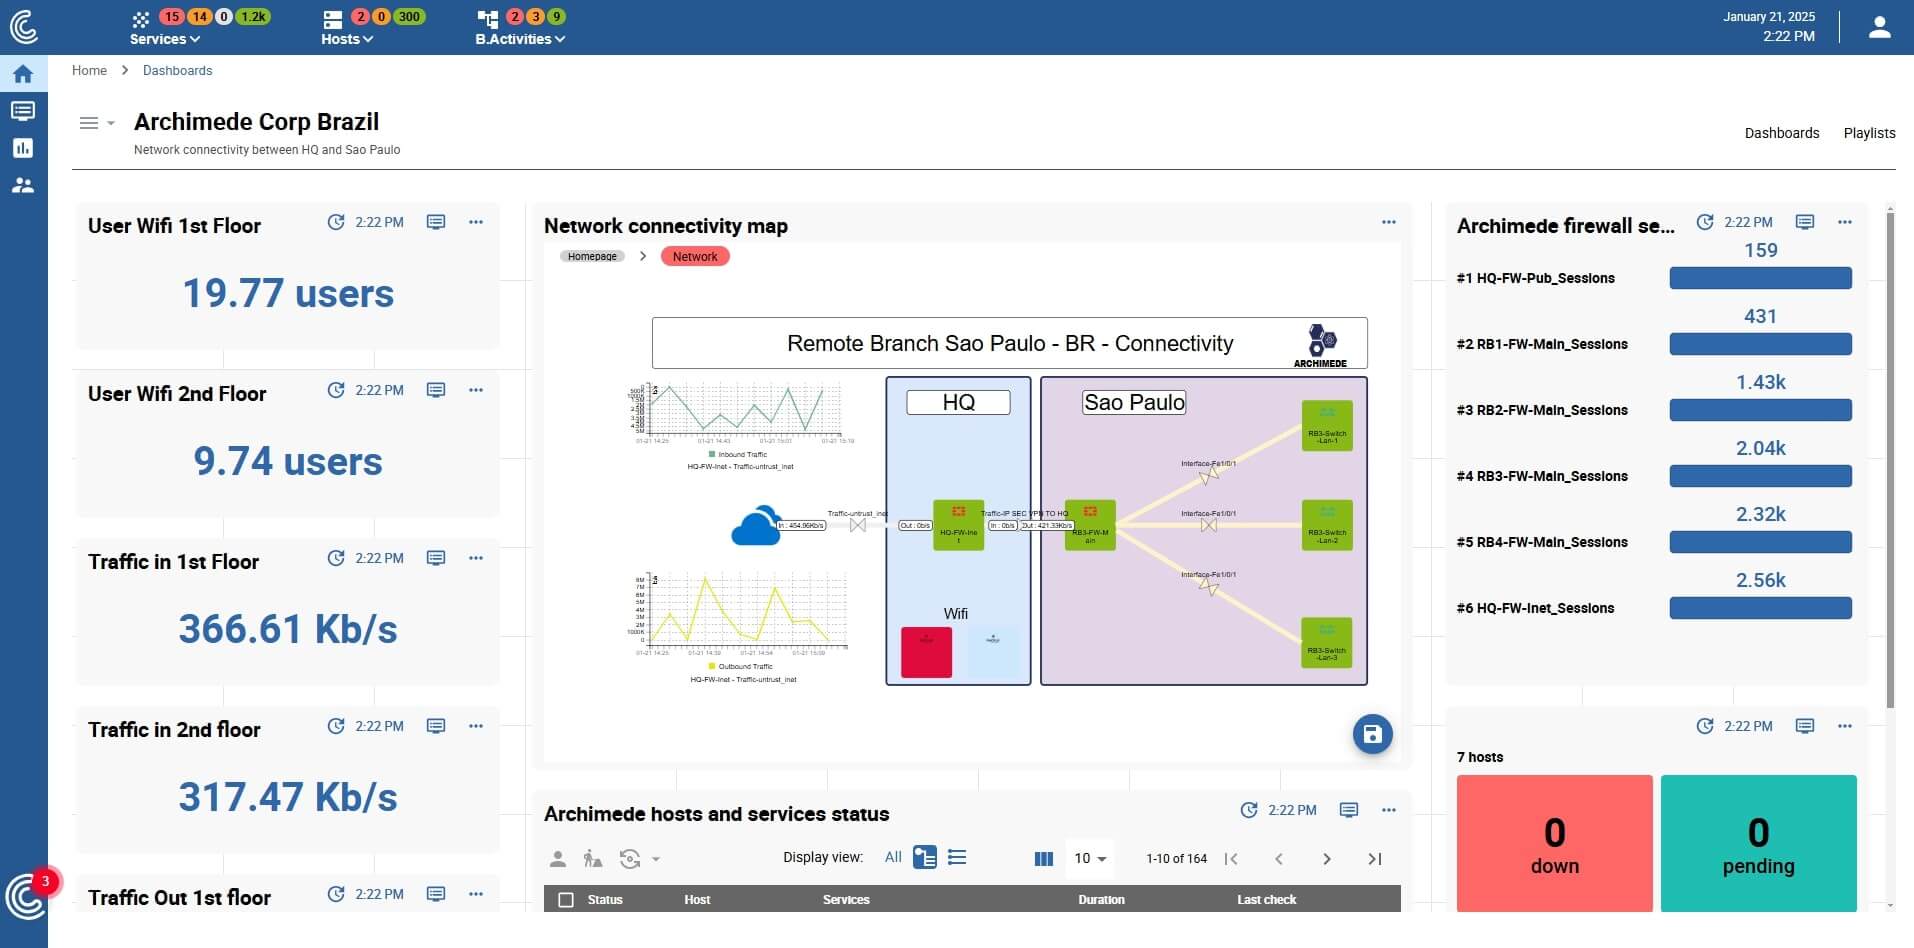
Task: Click the blue save button on map
Action: 1373,734
